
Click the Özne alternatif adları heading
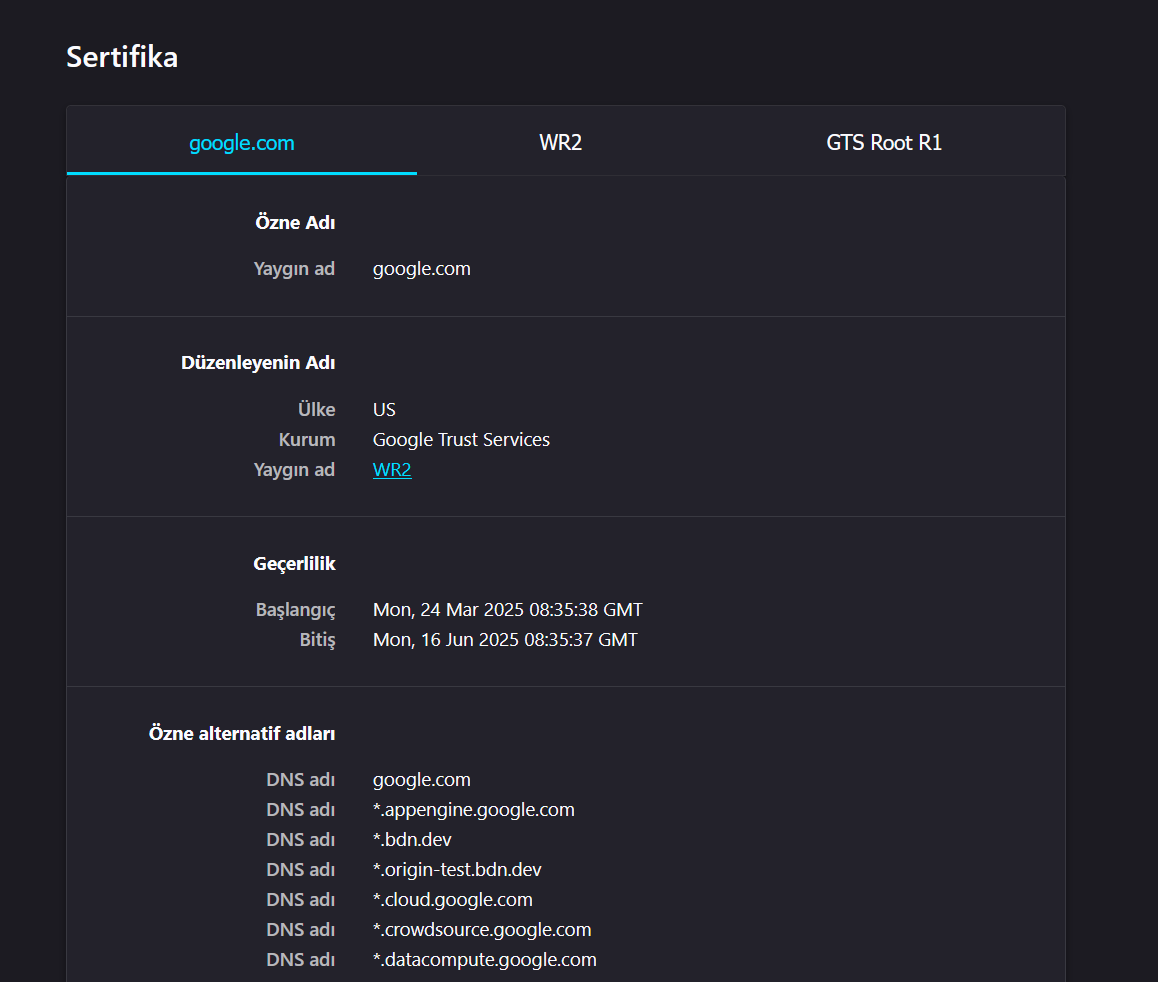coord(241,733)
